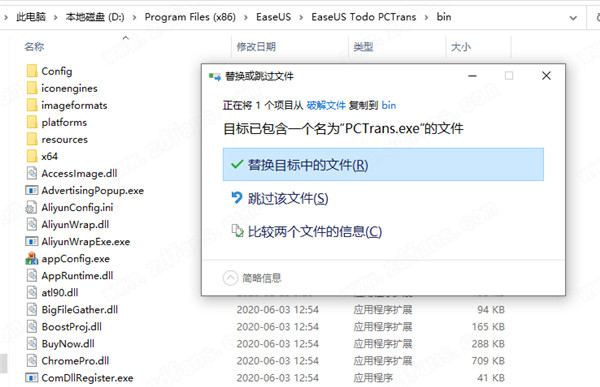Select the BoostProj.dll file icon
This screenshot has height=387, width=600.
tap(32, 327)
